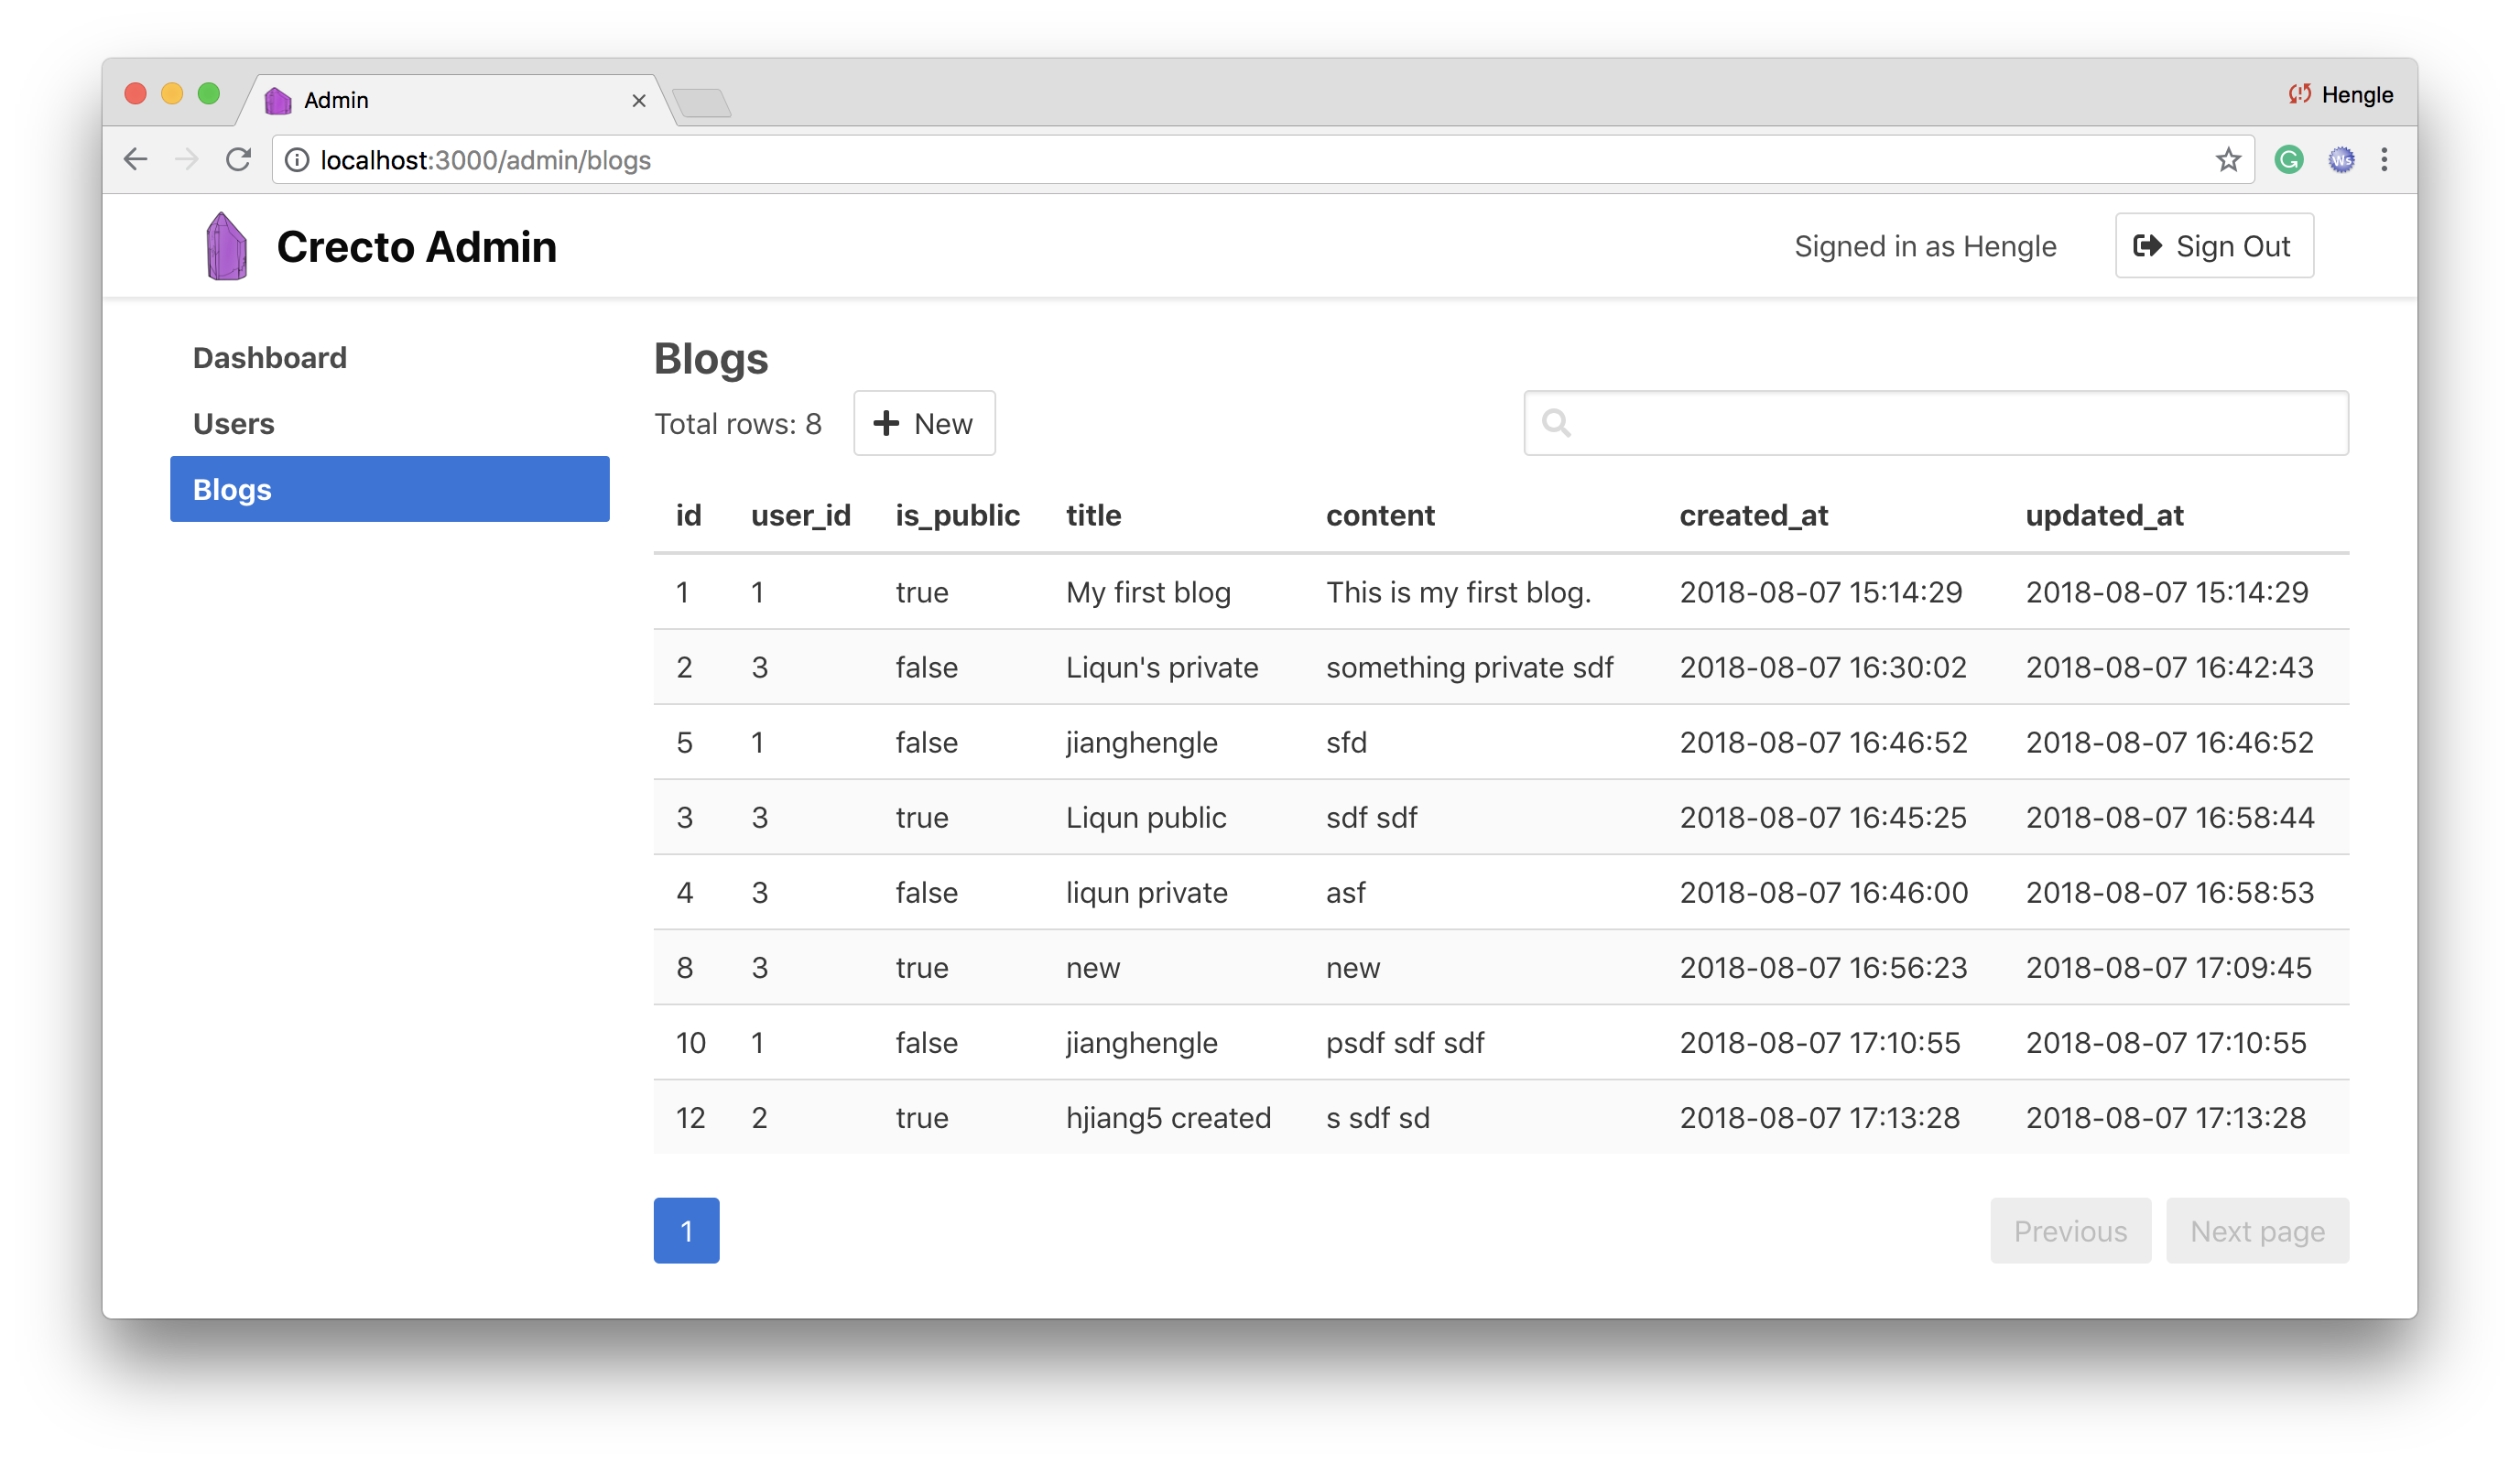
Task: Open Dashboard in the sidebar
Action: (270, 358)
